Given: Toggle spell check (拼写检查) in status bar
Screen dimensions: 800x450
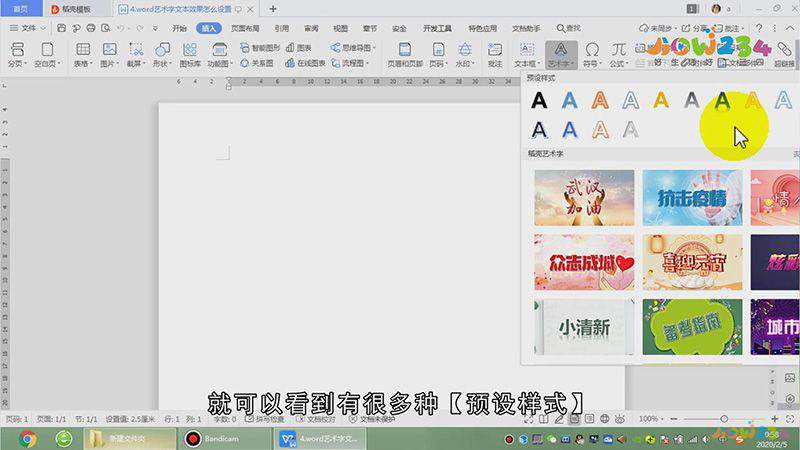Looking at the screenshot, I should [x=263, y=419].
